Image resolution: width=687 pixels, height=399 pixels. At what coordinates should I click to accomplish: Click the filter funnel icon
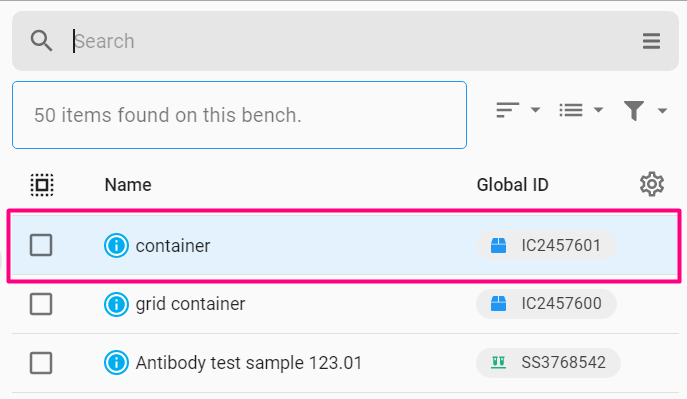point(634,110)
